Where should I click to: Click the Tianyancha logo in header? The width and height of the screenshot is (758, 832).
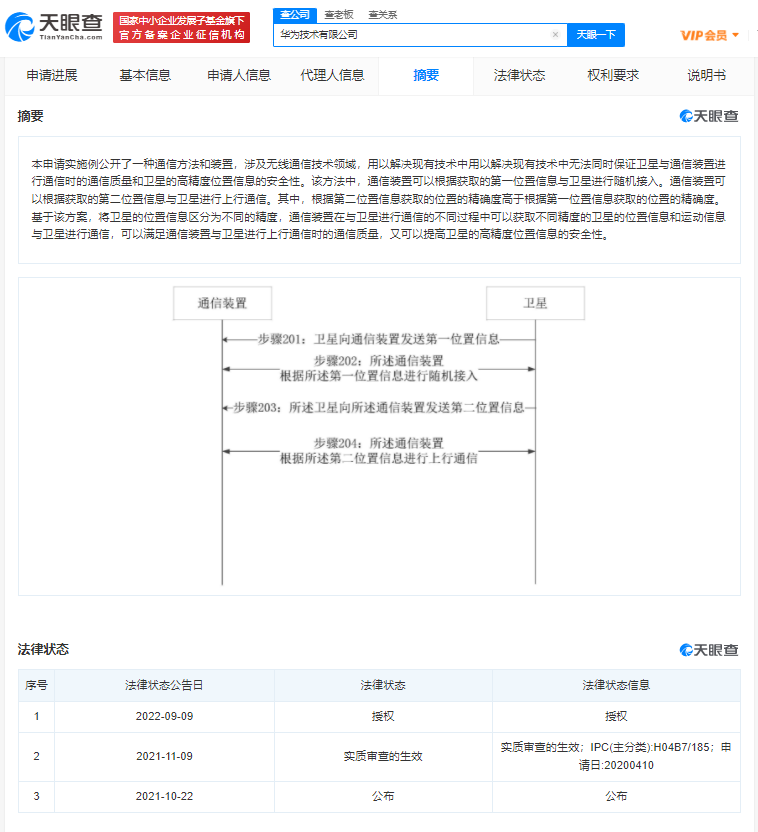pos(54,28)
